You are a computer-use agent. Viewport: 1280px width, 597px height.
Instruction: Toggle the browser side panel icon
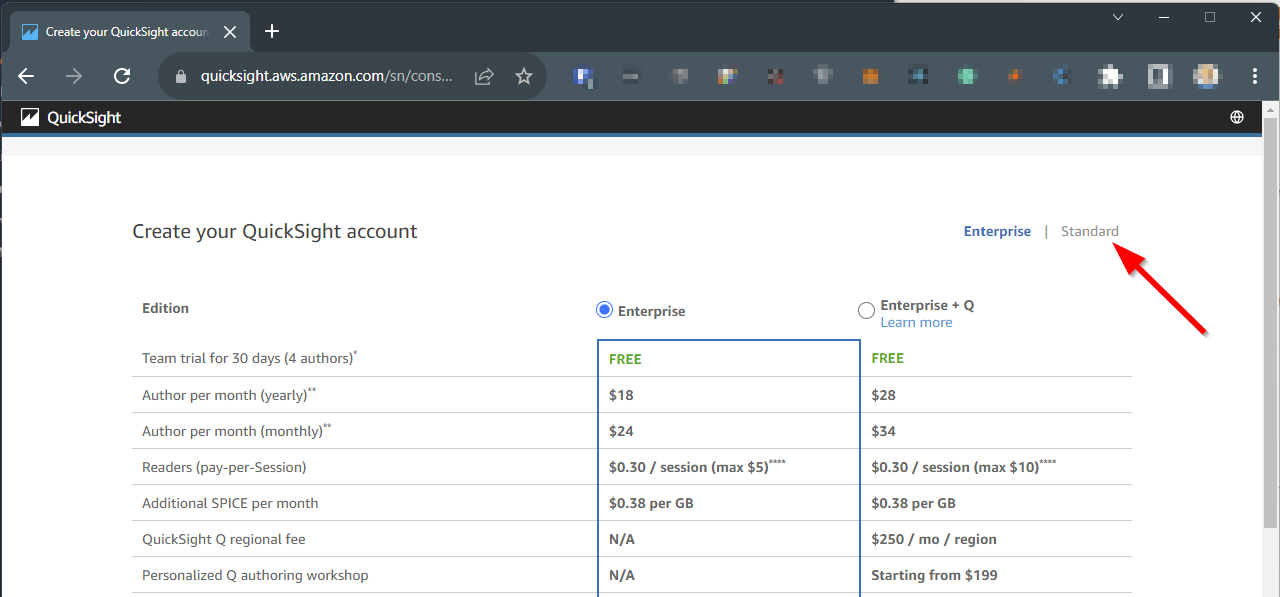click(1159, 76)
